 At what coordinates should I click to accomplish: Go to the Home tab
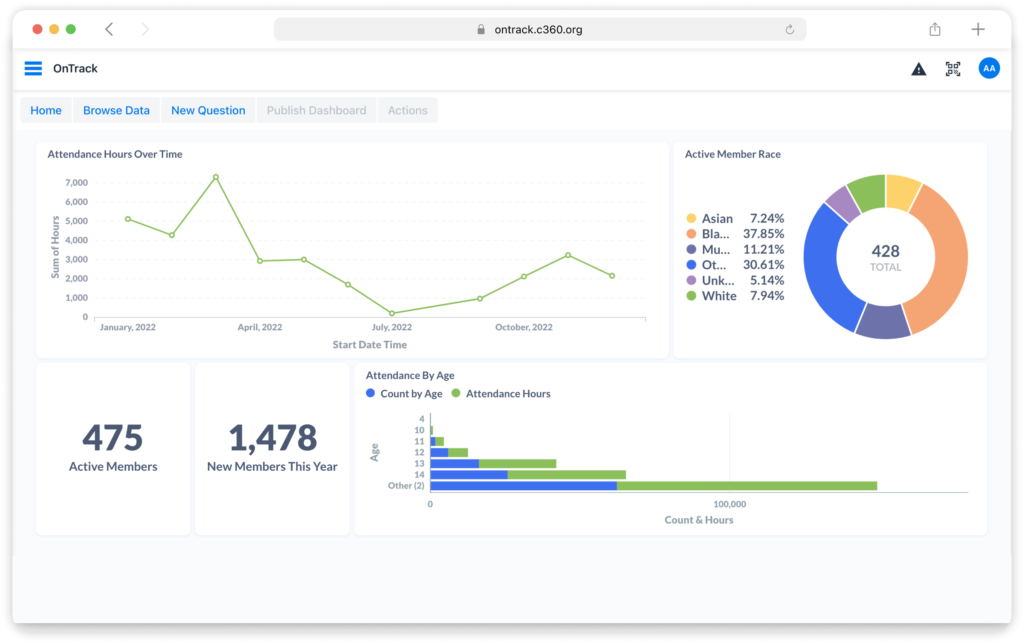pyautogui.click(x=46, y=111)
